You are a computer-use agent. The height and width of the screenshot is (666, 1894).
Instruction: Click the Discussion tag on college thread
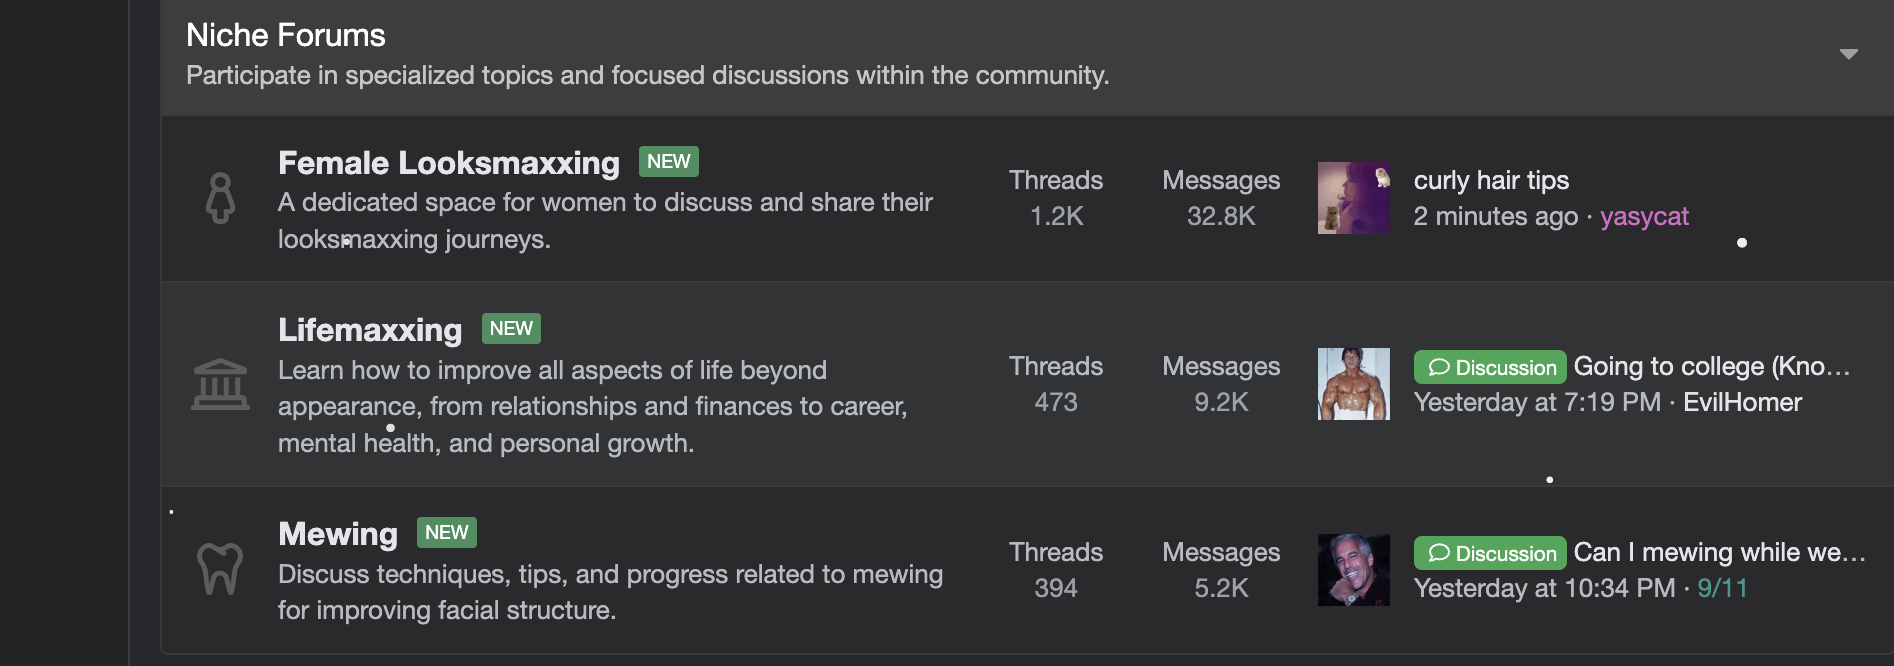1489,367
